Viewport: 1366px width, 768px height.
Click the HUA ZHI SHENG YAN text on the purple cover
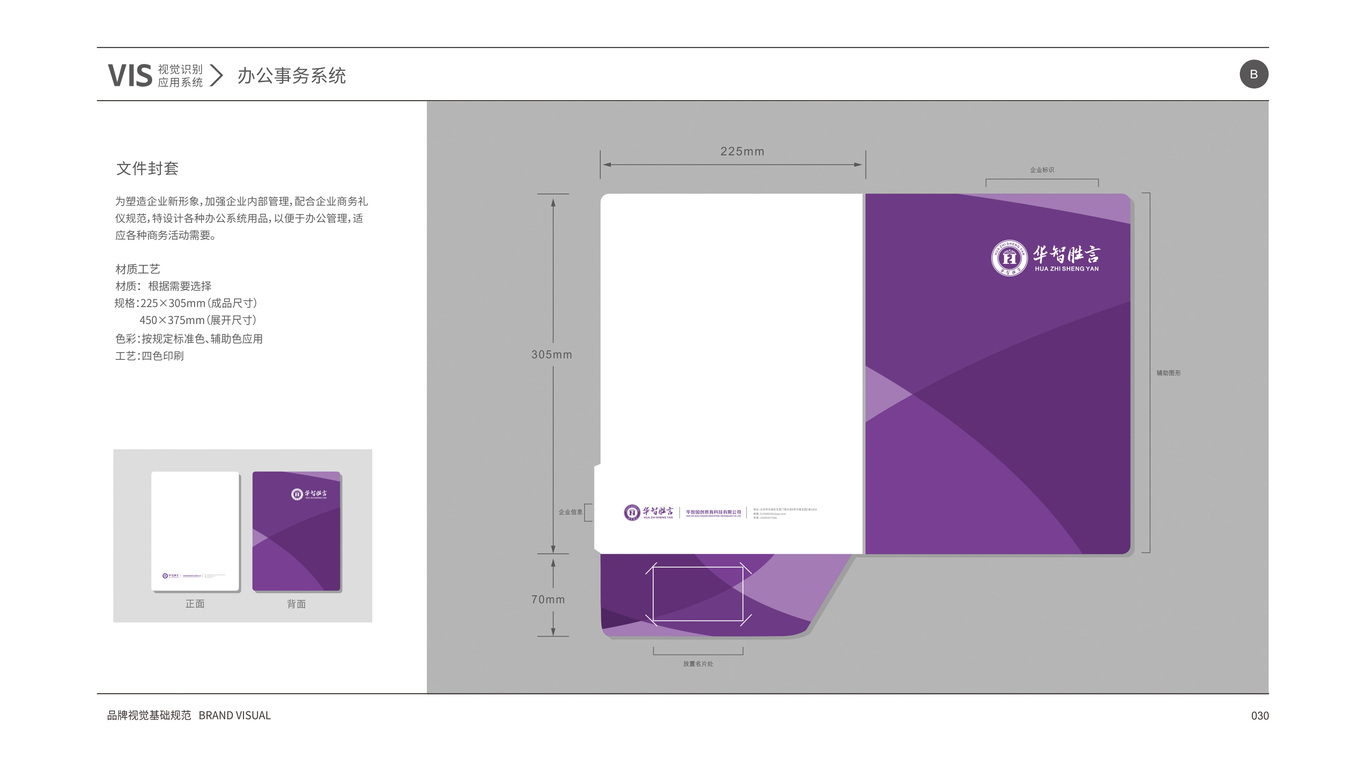(1066, 269)
